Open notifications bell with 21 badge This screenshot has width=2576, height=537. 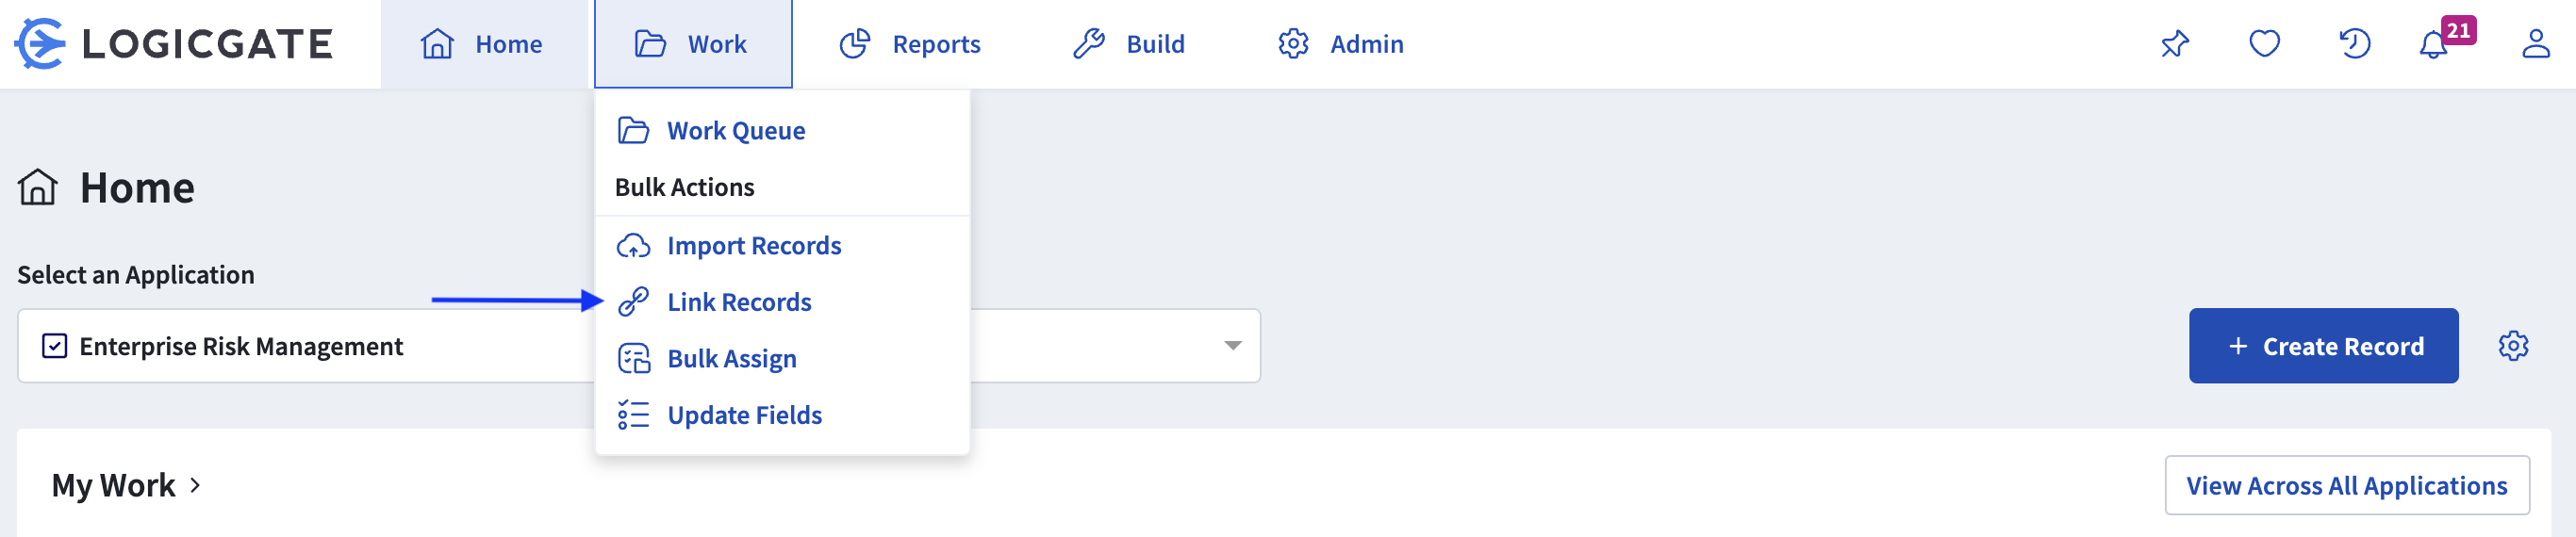click(2435, 44)
